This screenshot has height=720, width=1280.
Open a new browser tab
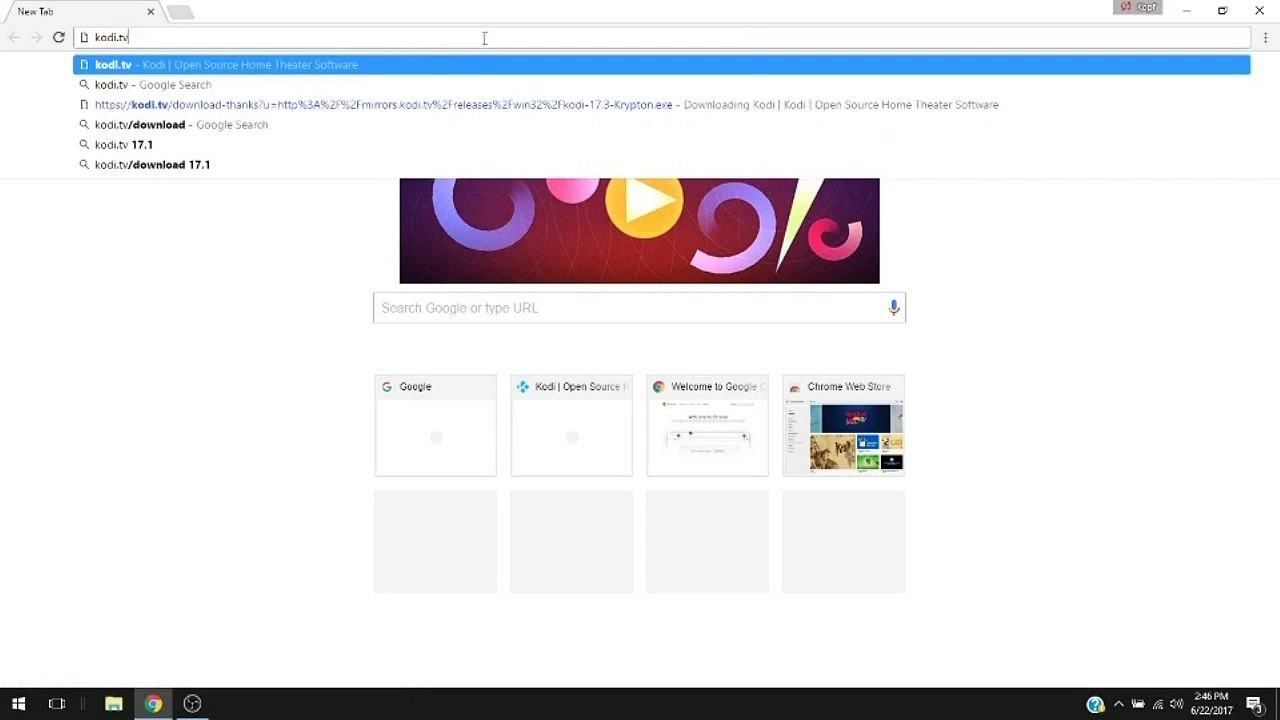(180, 12)
